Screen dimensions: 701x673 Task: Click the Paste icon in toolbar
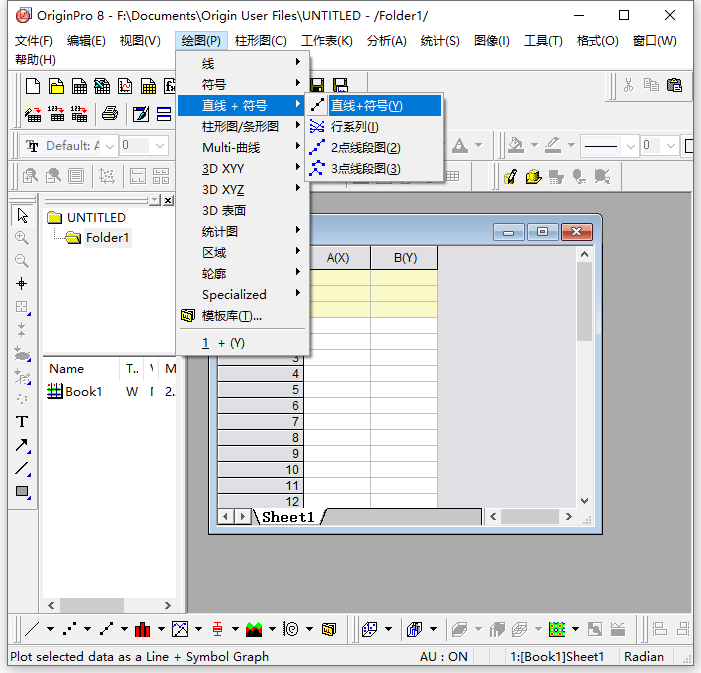point(674,85)
